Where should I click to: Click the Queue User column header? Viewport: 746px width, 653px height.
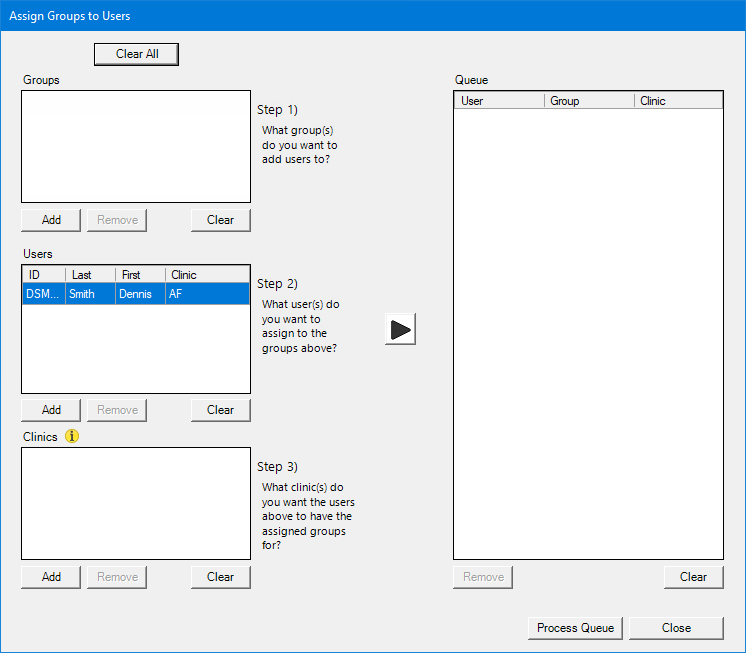(x=499, y=101)
